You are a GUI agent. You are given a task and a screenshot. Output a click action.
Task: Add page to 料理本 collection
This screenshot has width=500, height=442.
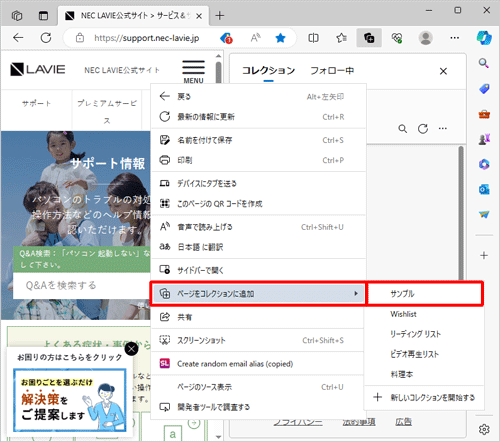424,374
